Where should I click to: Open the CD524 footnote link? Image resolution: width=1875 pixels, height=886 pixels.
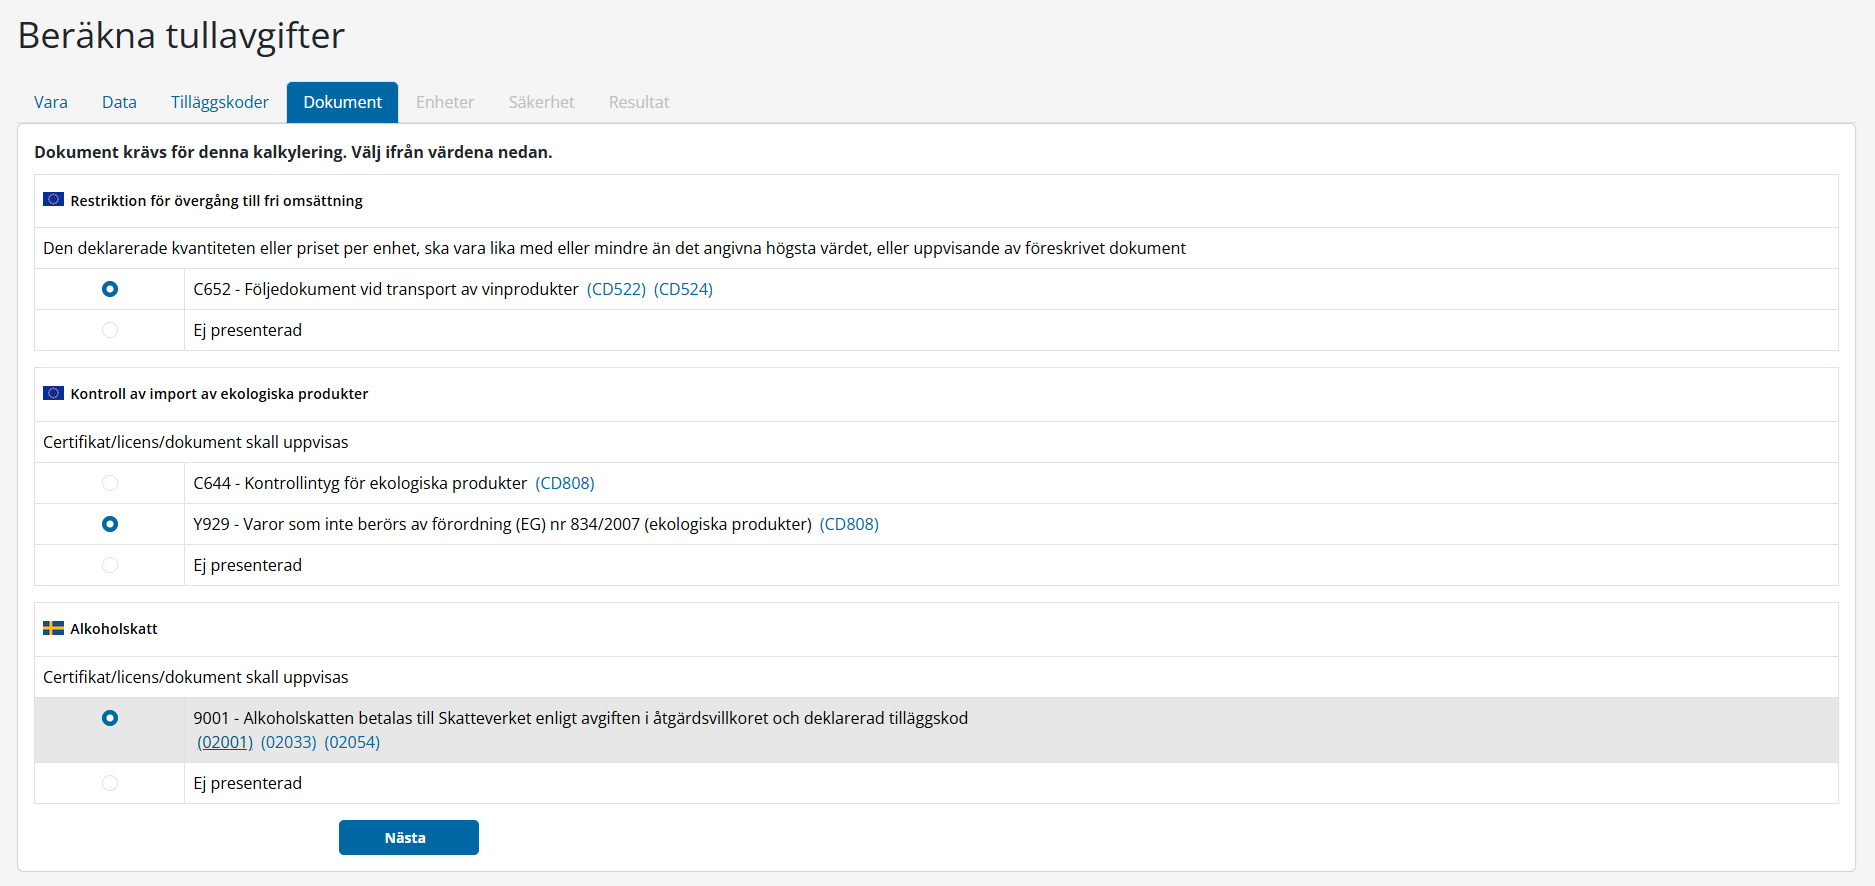click(x=683, y=289)
